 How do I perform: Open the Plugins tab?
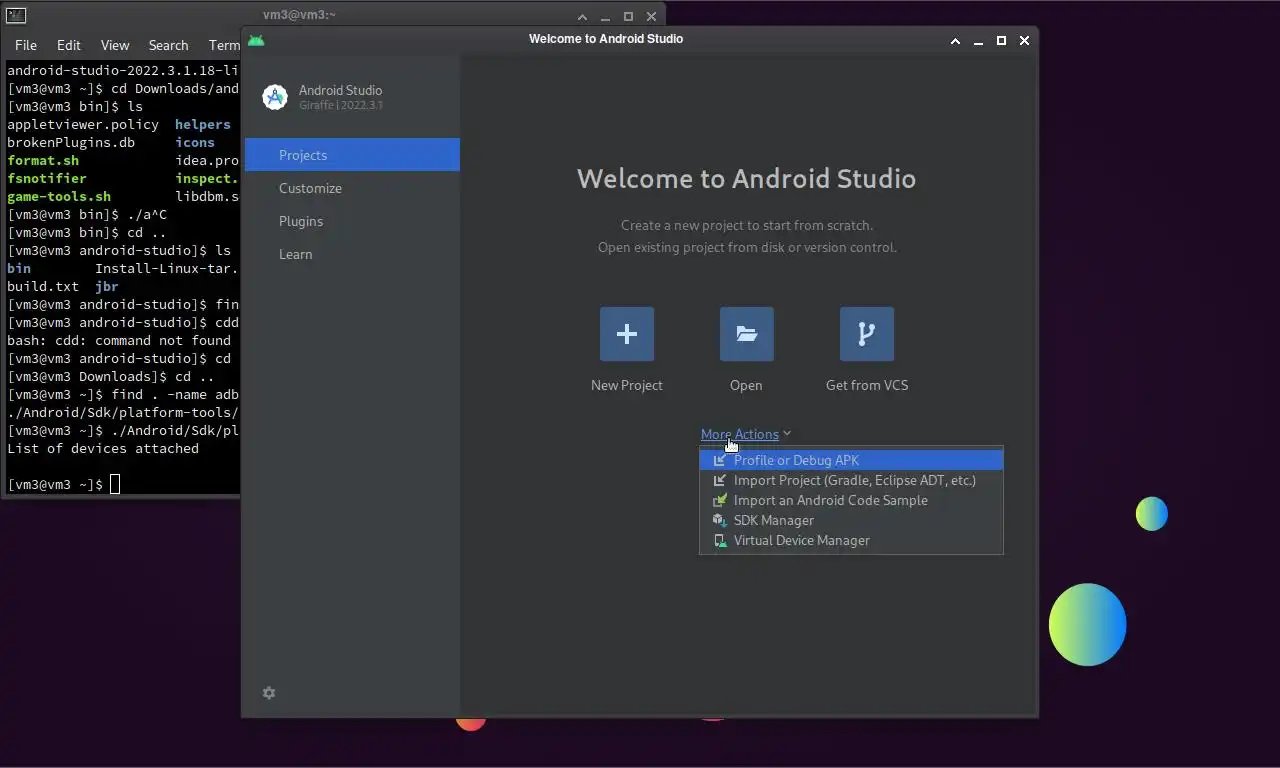click(x=352, y=221)
